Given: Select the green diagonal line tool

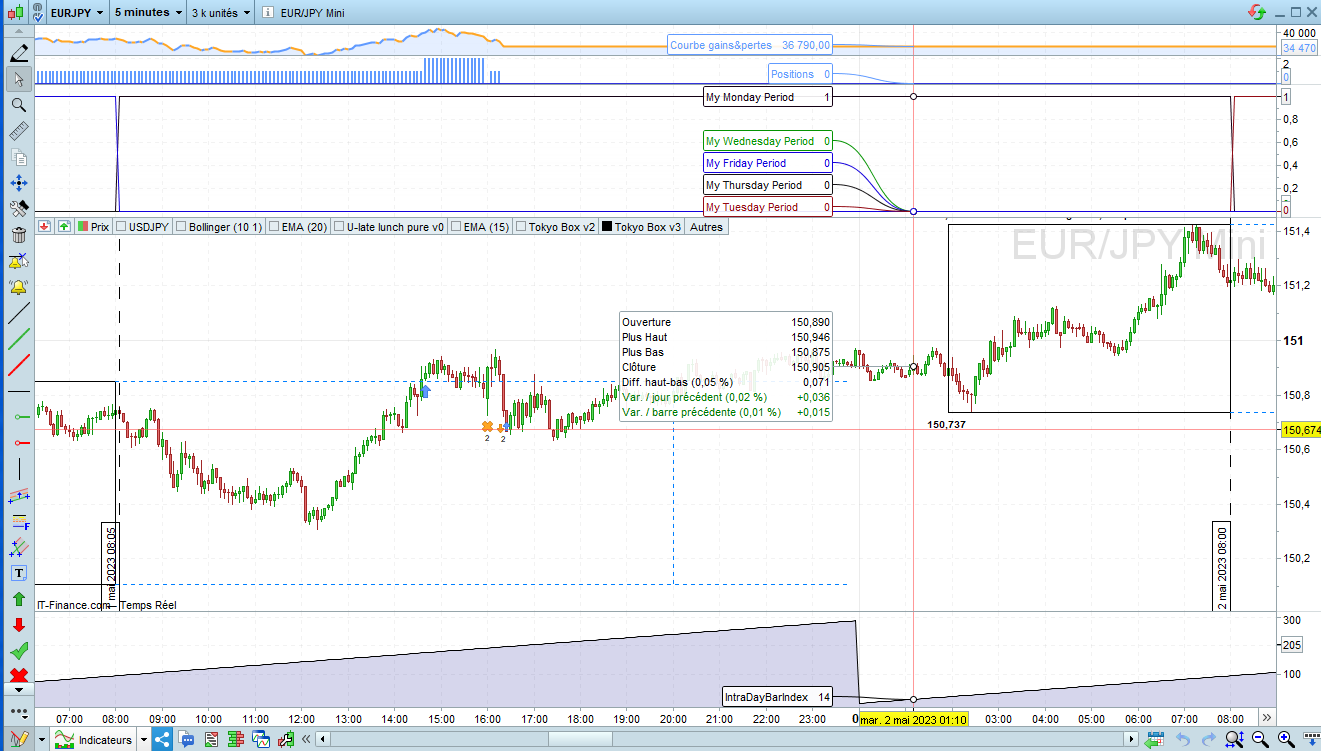Looking at the screenshot, I should pyautogui.click(x=18, y=339).
